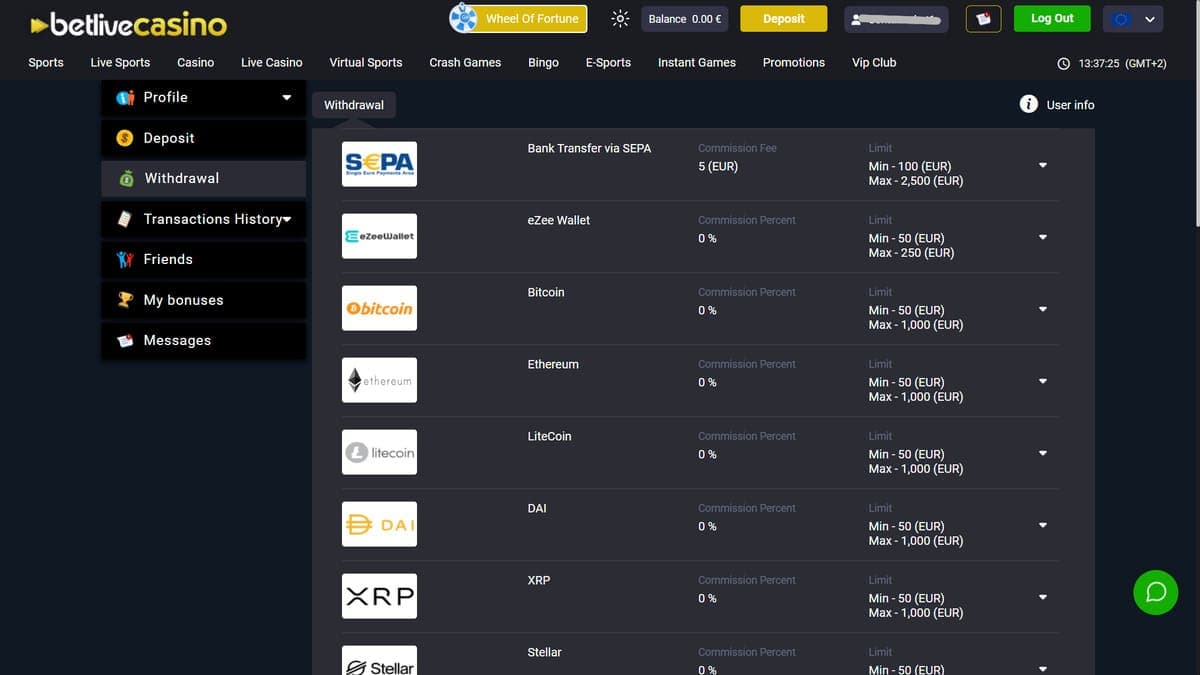Expand the Ethereum row arrow
This screenshot has height=675, width=1200.
[x=1043, y=381]
